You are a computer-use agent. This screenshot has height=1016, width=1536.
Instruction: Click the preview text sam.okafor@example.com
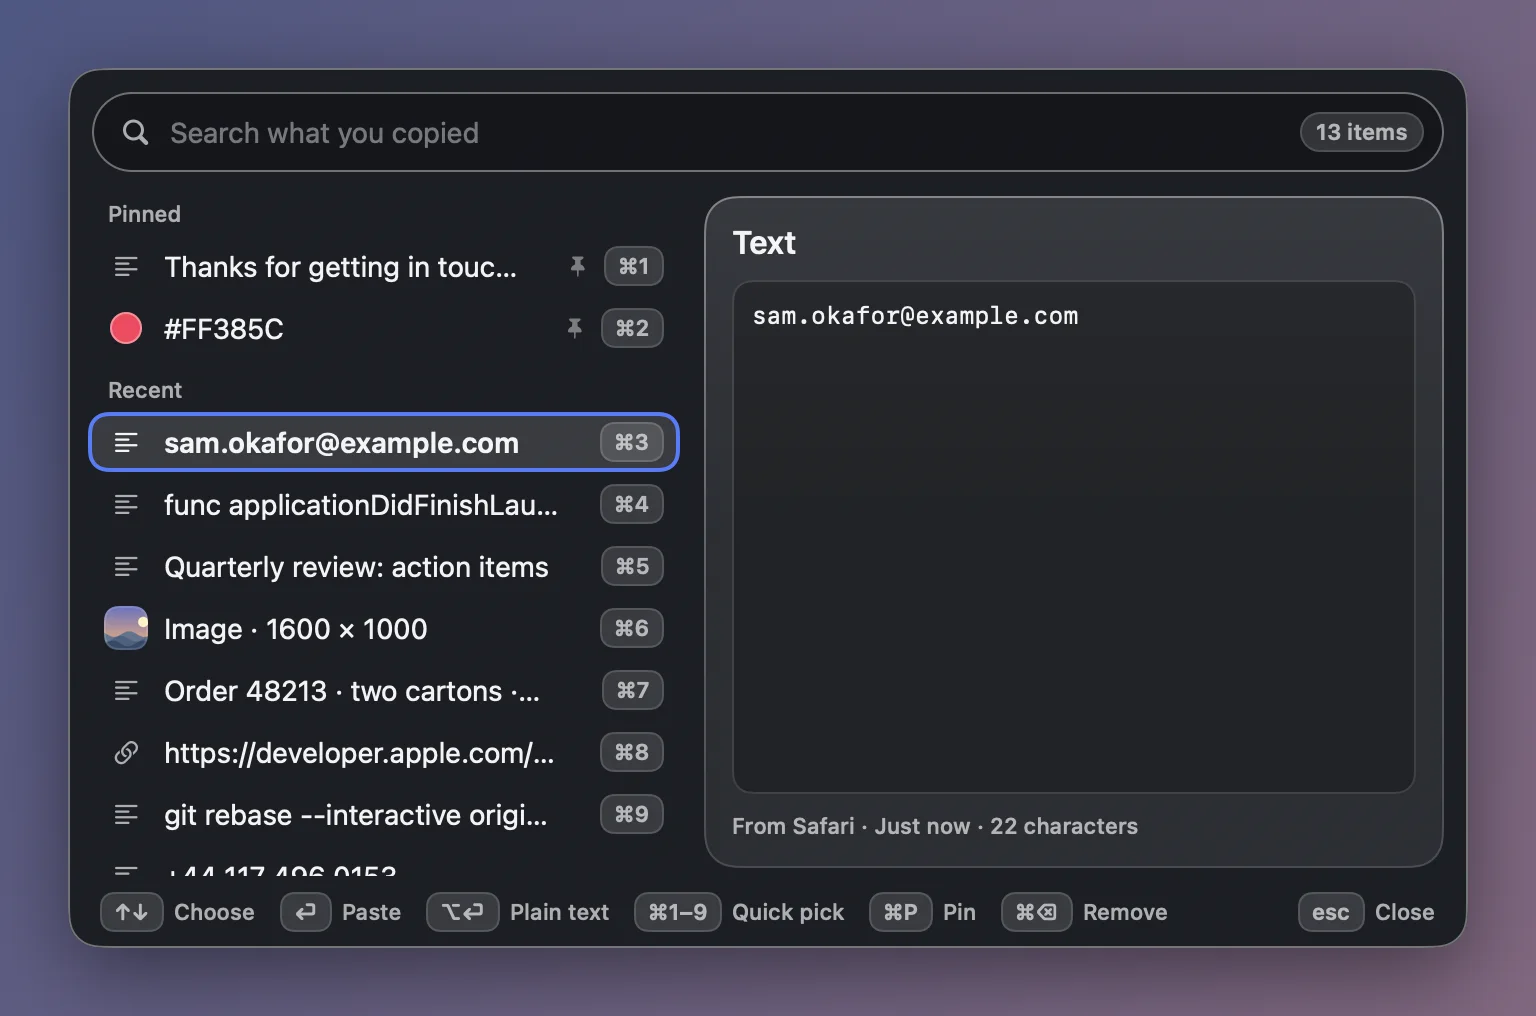coord(915,316)
